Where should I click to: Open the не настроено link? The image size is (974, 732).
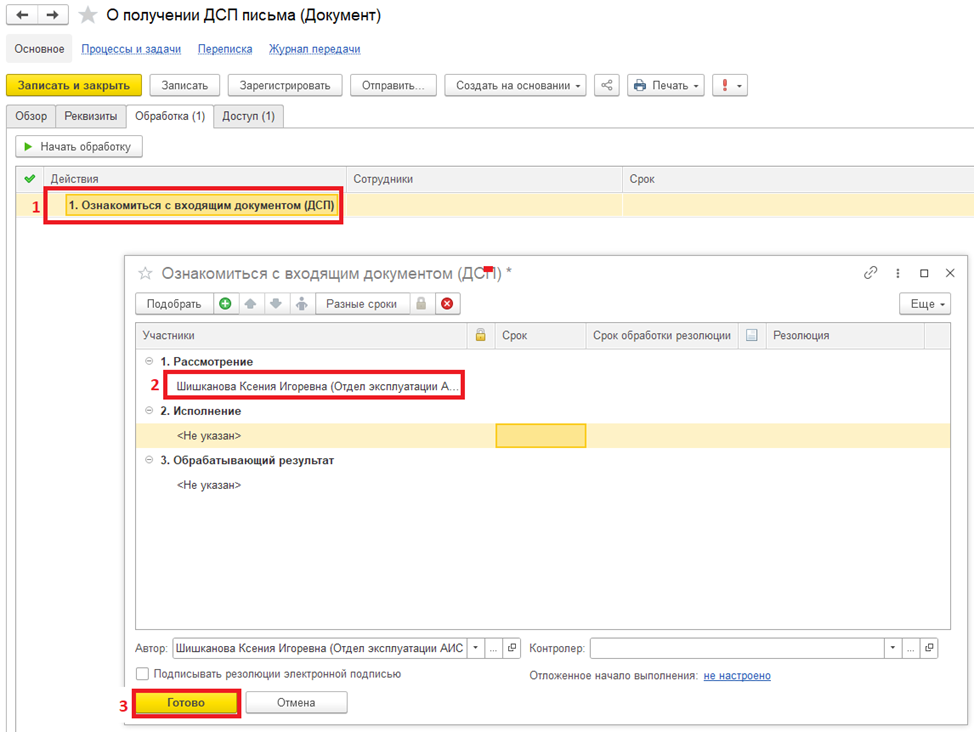pos(736,676)
